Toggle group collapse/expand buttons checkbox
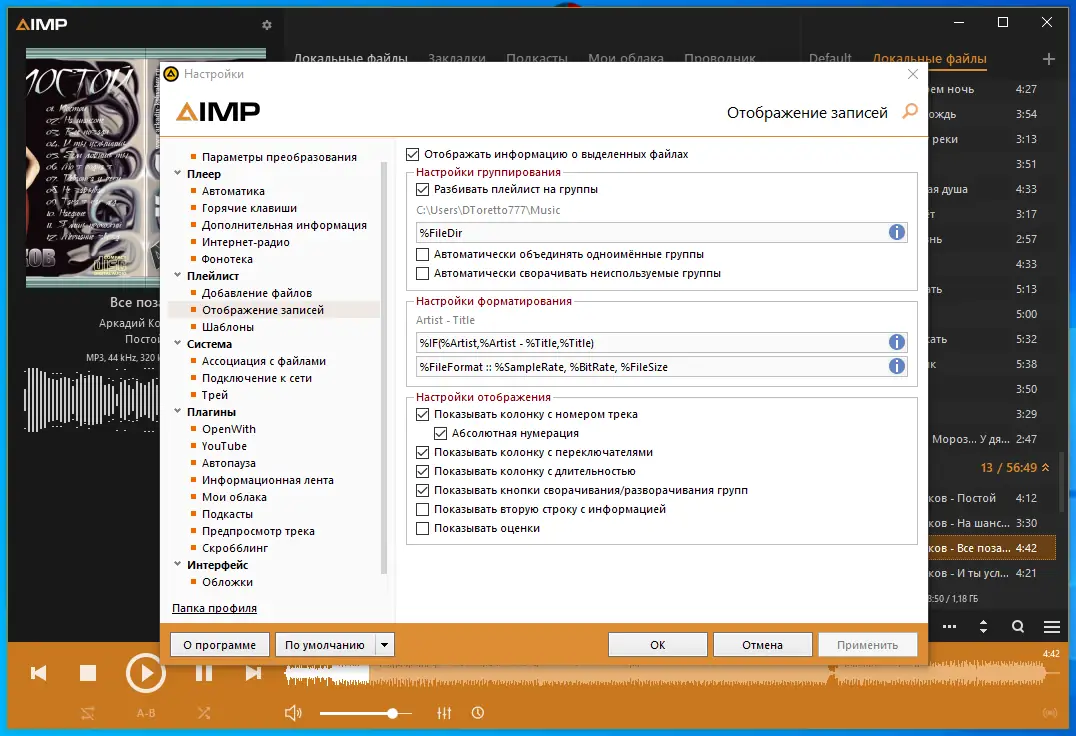Image resolution: width=1076 pixels, height=736 pixels. pos(423,490)
